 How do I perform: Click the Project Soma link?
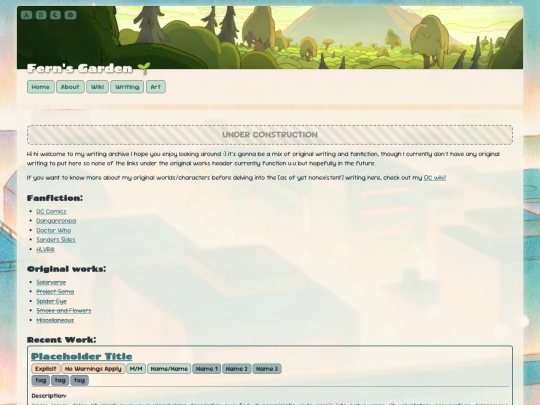(55, 292)
